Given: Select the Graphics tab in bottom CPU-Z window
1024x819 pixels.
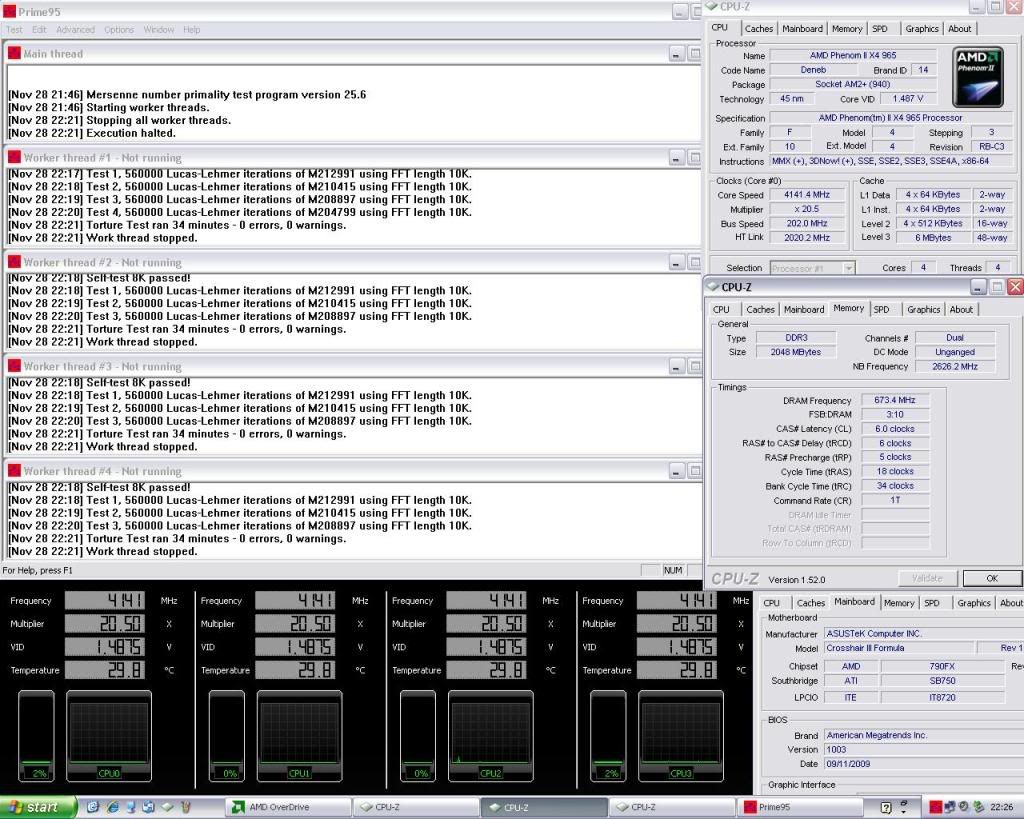Looking at the screenshot, I should point(973,603).
